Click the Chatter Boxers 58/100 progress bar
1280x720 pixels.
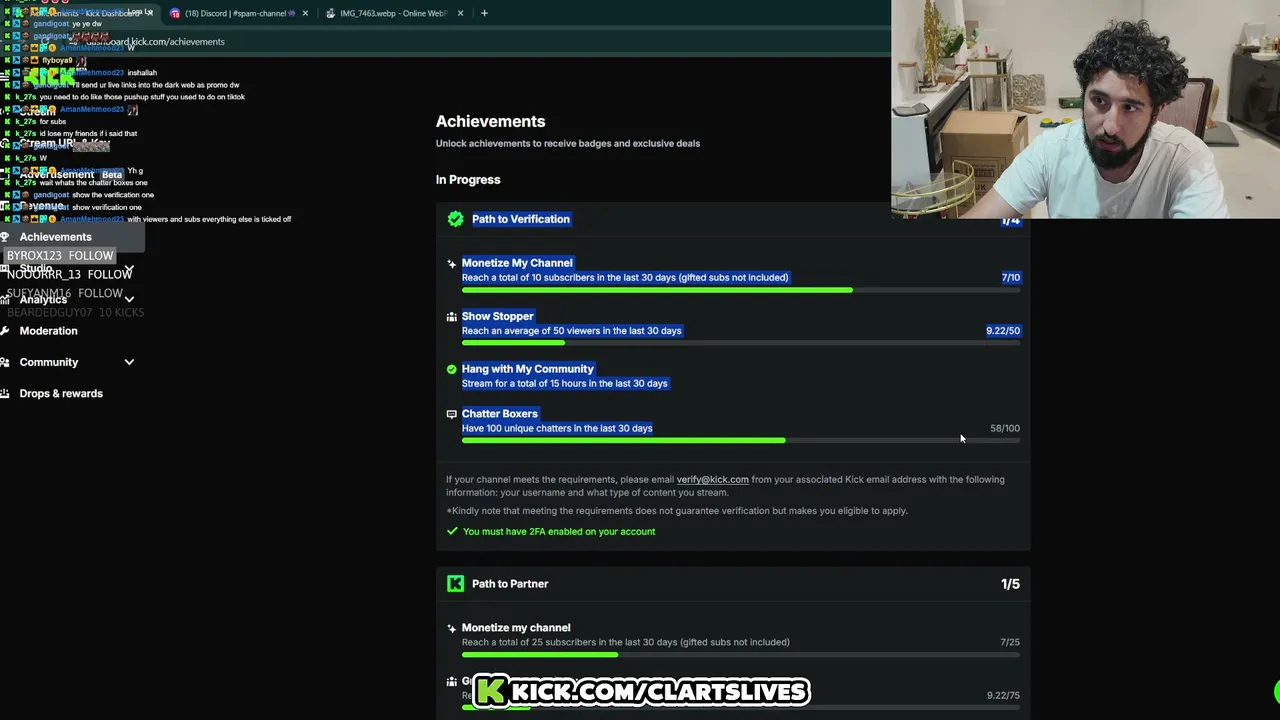[x=741, y=440]
